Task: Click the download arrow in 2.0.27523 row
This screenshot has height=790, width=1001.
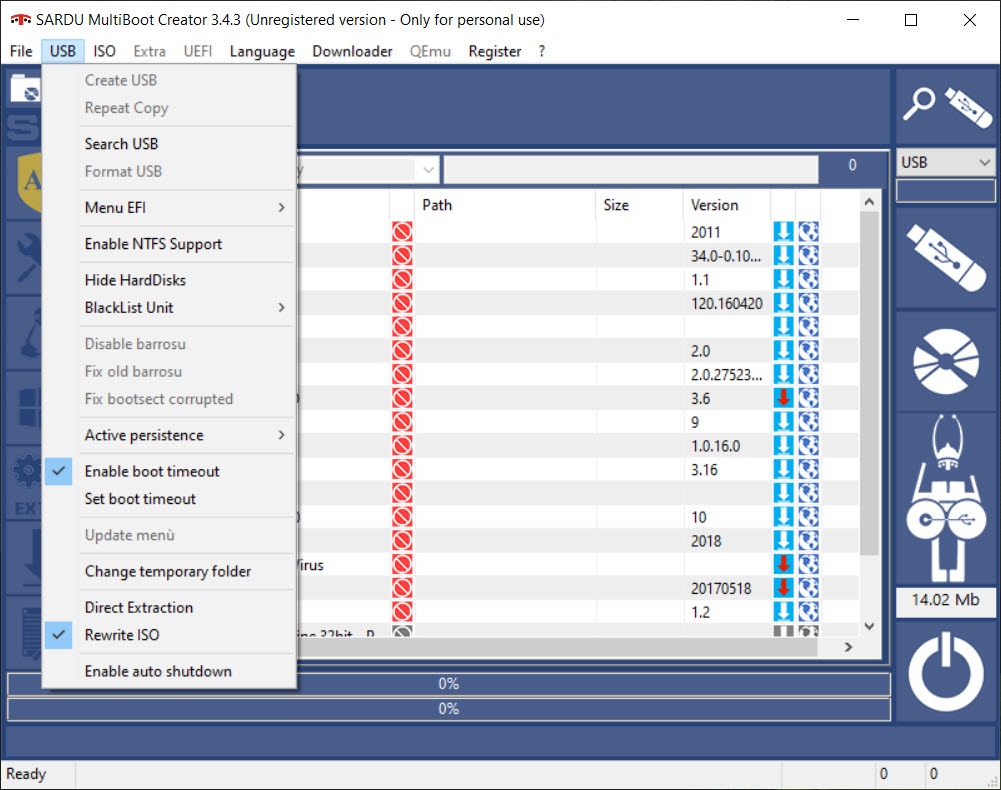Action: (783, 374)
